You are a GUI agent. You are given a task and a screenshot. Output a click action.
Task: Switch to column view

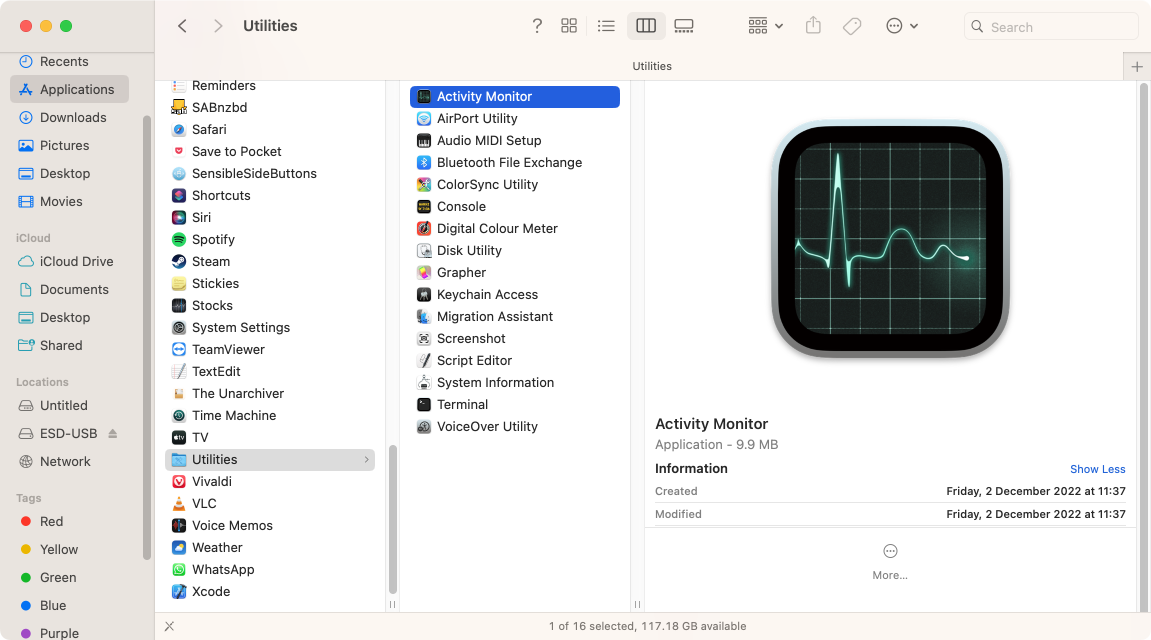646,26
